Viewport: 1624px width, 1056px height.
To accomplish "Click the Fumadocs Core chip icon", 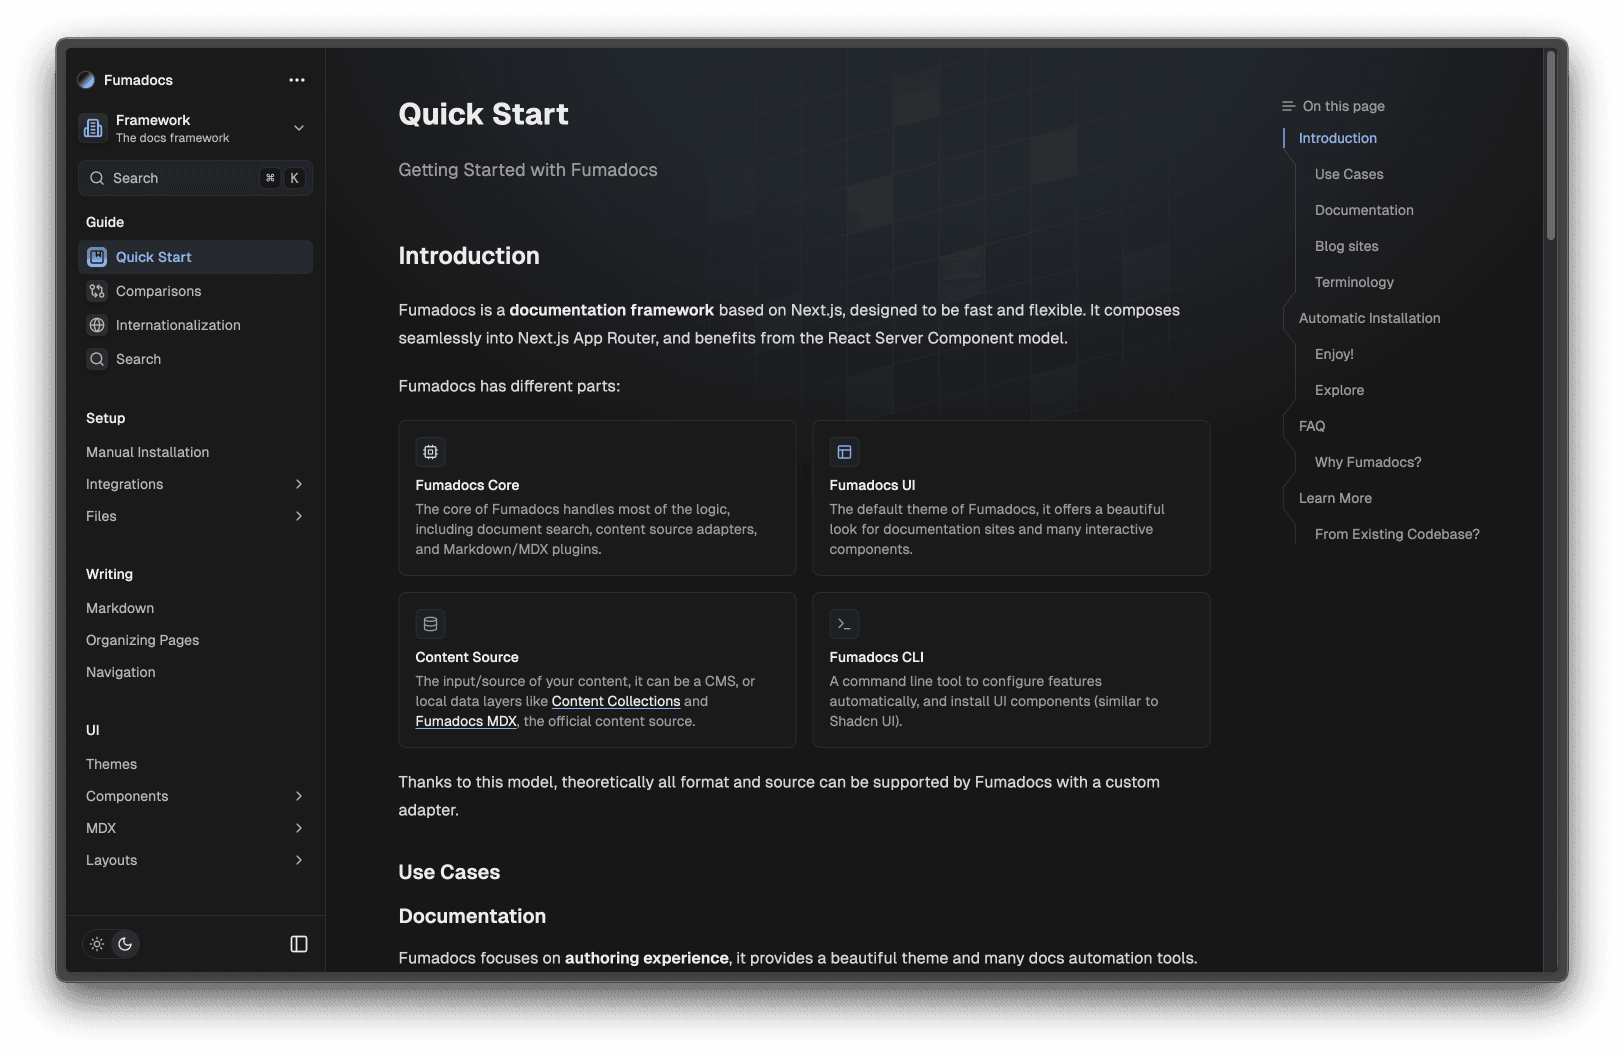I will click(430, 452).
